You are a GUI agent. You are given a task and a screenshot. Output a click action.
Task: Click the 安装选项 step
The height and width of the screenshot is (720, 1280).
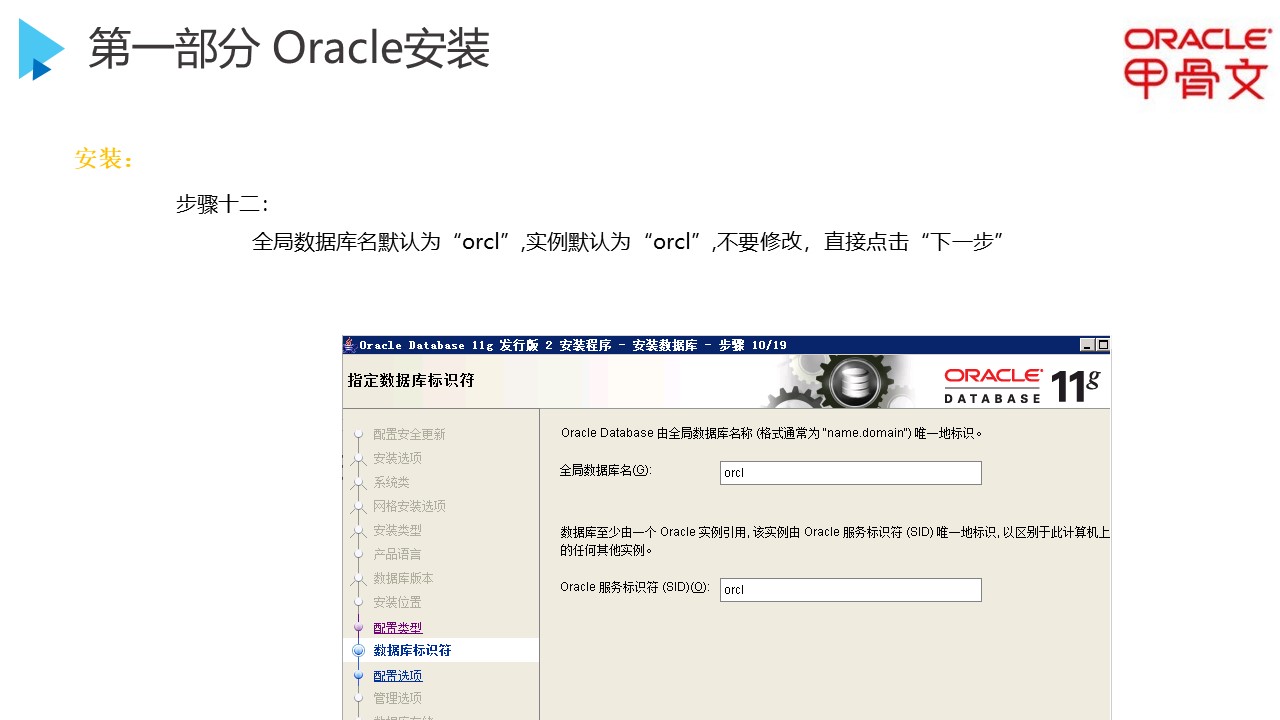[x=397, y=458]
